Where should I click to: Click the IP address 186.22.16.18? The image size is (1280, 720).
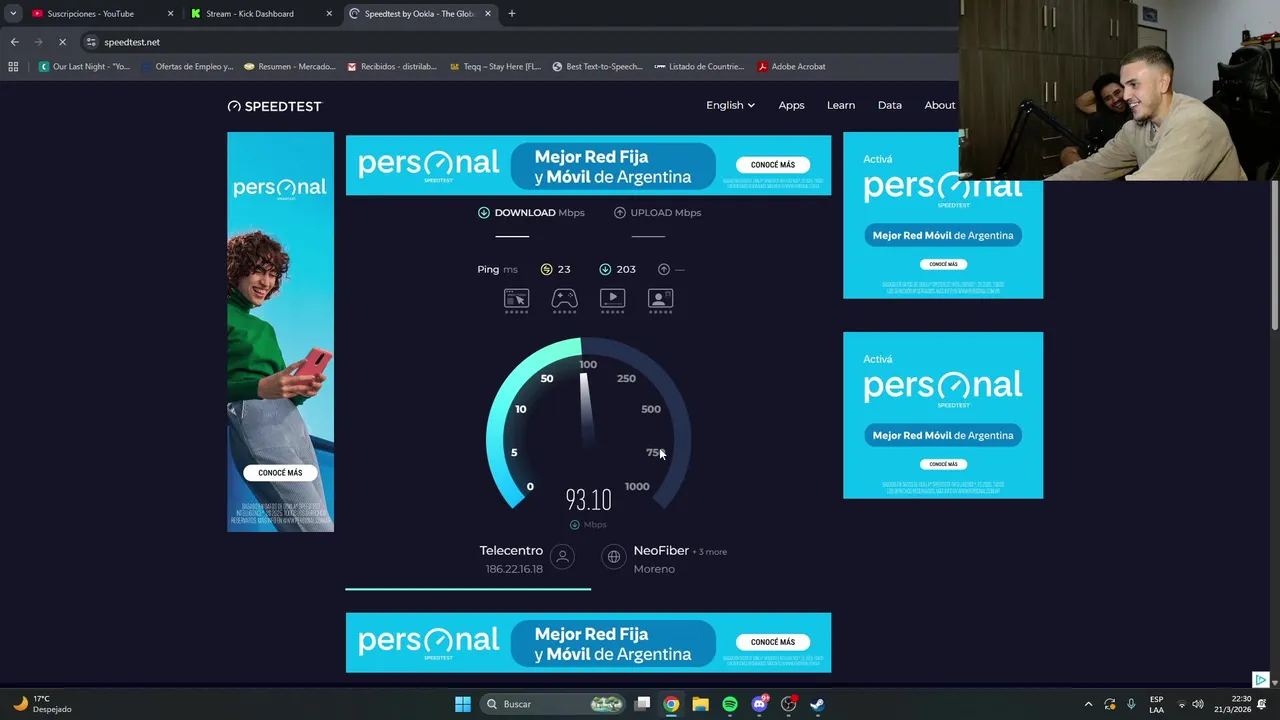pyautogui.click(x=514, y=569)
